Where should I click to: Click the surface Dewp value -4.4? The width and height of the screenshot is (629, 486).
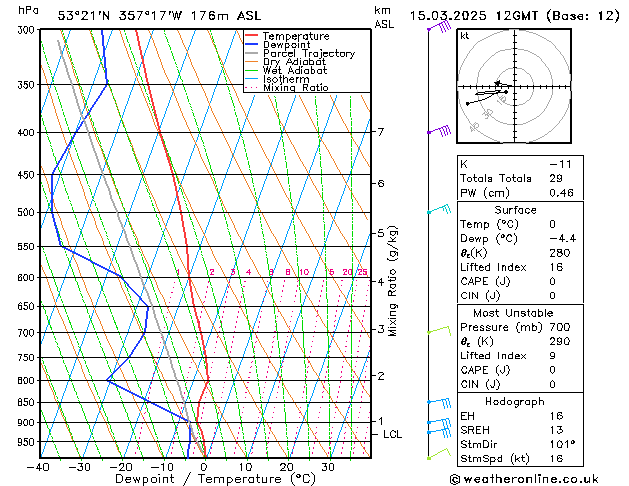(x=562, y=239)
